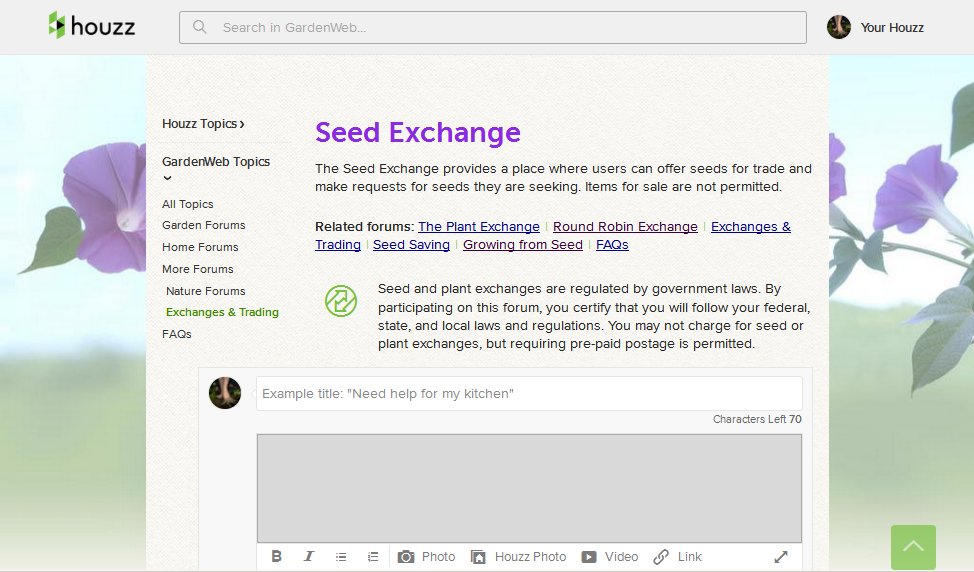Expand the editor to fullscreen
974x572 pixels.
(x=781, y=556)
